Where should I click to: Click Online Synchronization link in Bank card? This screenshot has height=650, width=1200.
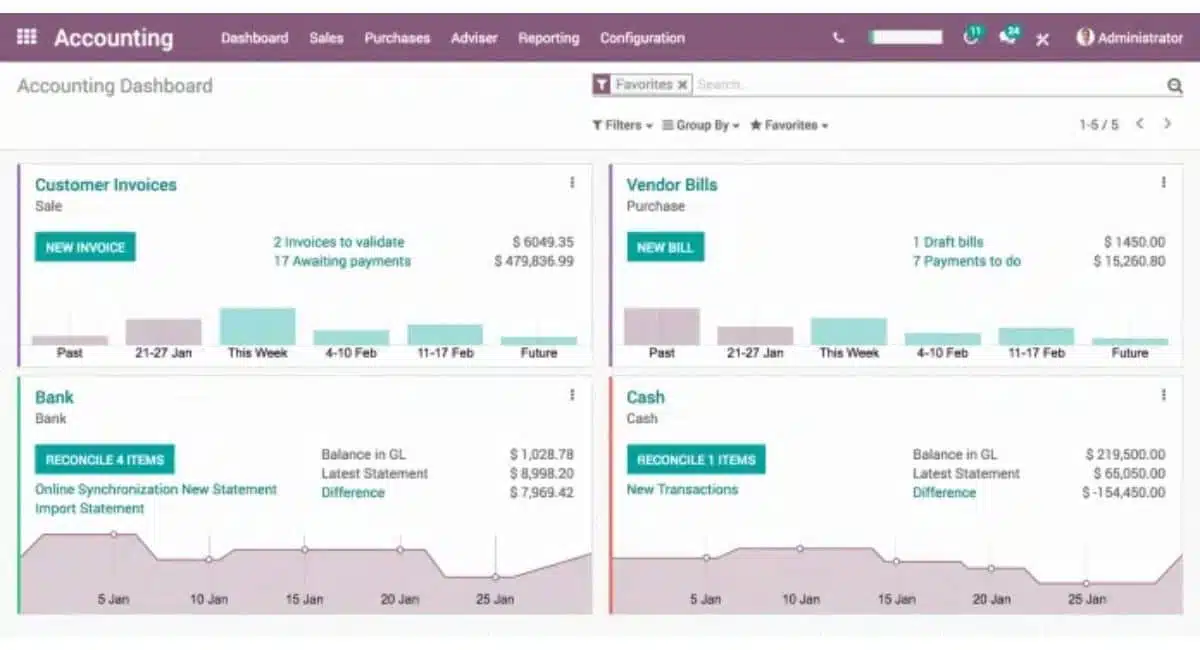pyautogui.click(x=106, y=489)
